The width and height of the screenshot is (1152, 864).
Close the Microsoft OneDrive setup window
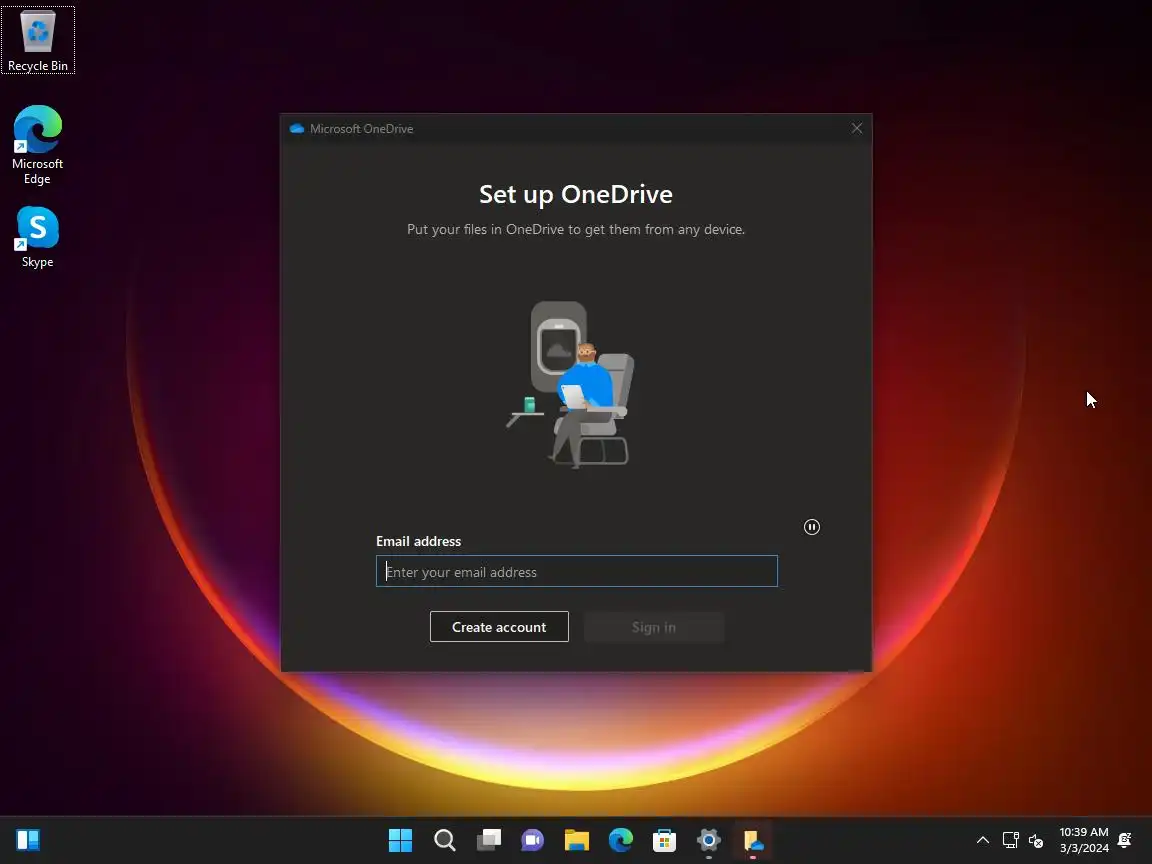(857, 129)
